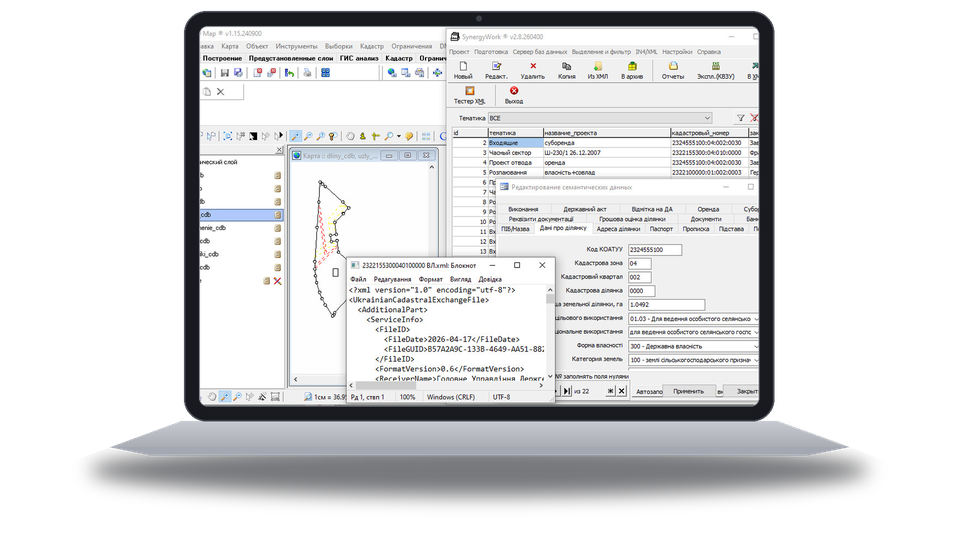Click the small X icon beside the clipboard icon
The width and height of the screenshot is (958, 537).
click(x=221, y=92)
